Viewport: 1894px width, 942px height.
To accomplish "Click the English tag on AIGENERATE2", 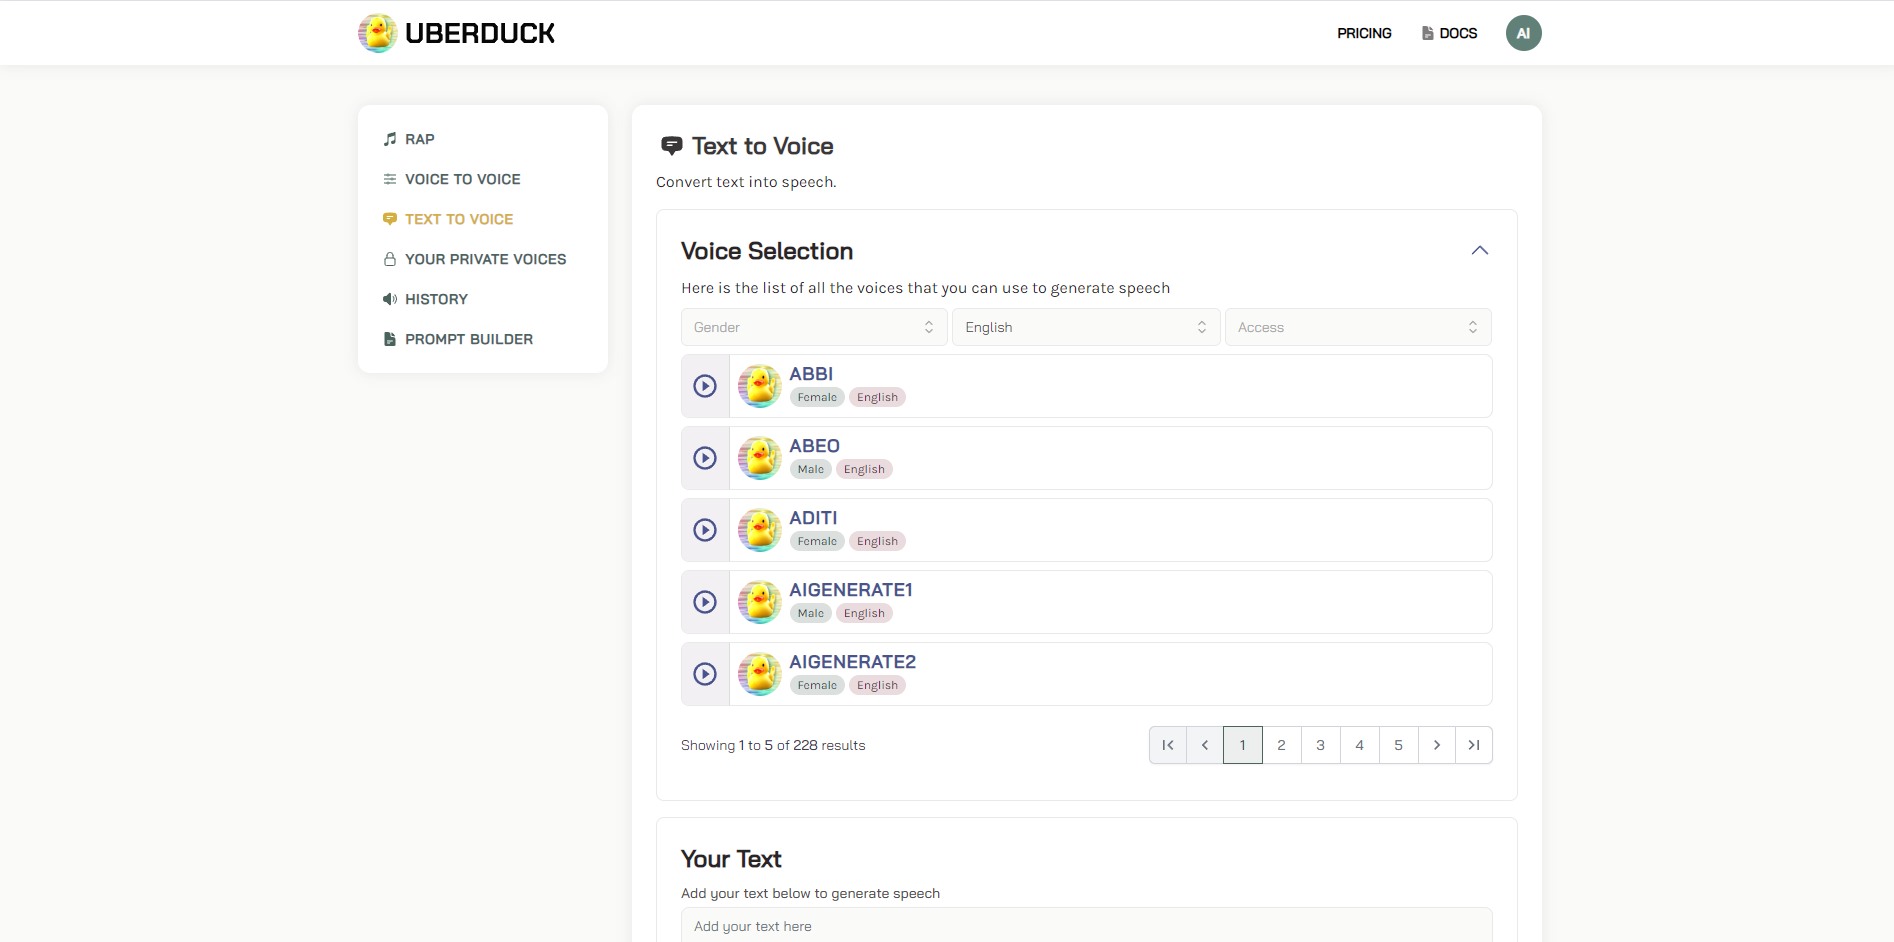I will point(877,685).
